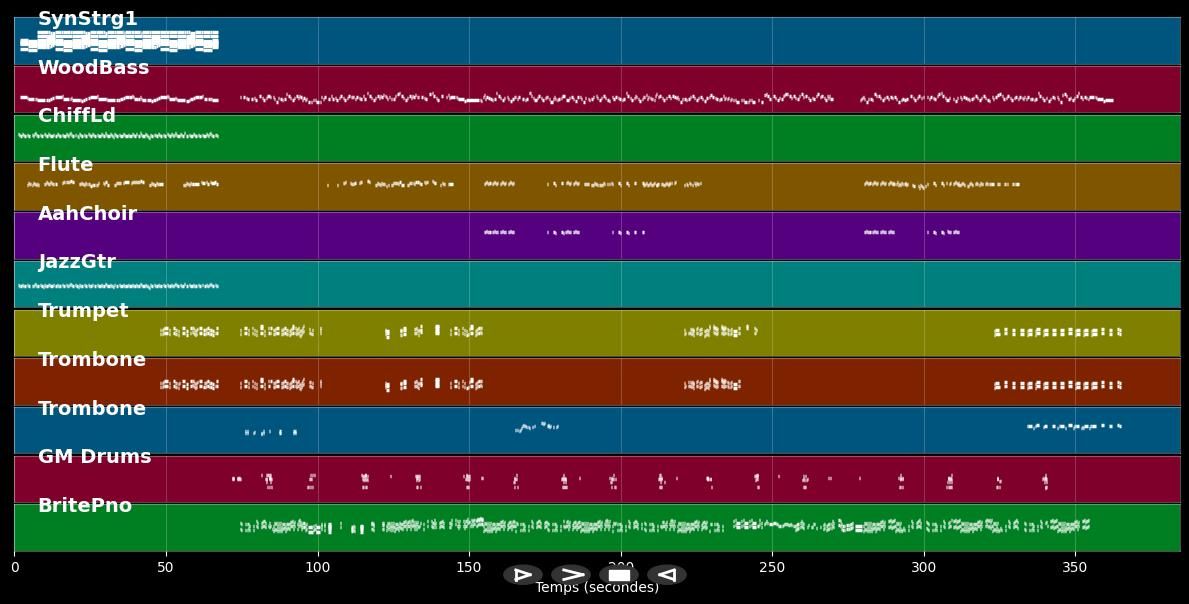This screenshot has width=1189, height=604.
Task: Click the 50 second mark on the axis
Action: click(165, 567)
